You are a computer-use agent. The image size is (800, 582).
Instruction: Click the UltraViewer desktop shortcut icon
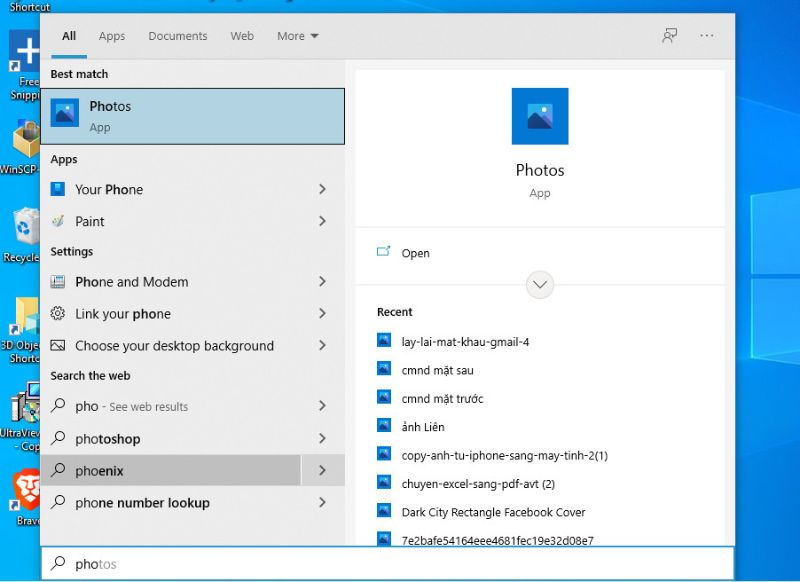tap(26, 403)
